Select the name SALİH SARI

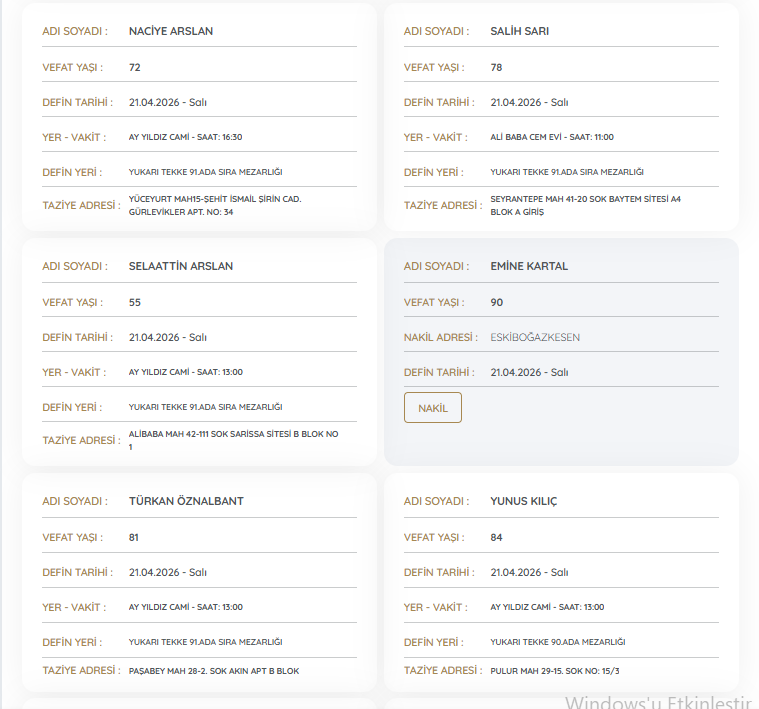(519, 31)
